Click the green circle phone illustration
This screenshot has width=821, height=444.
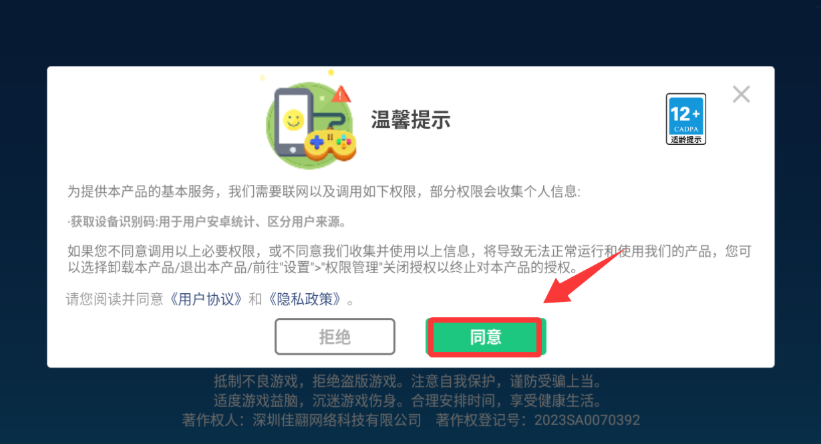point(310,125)
